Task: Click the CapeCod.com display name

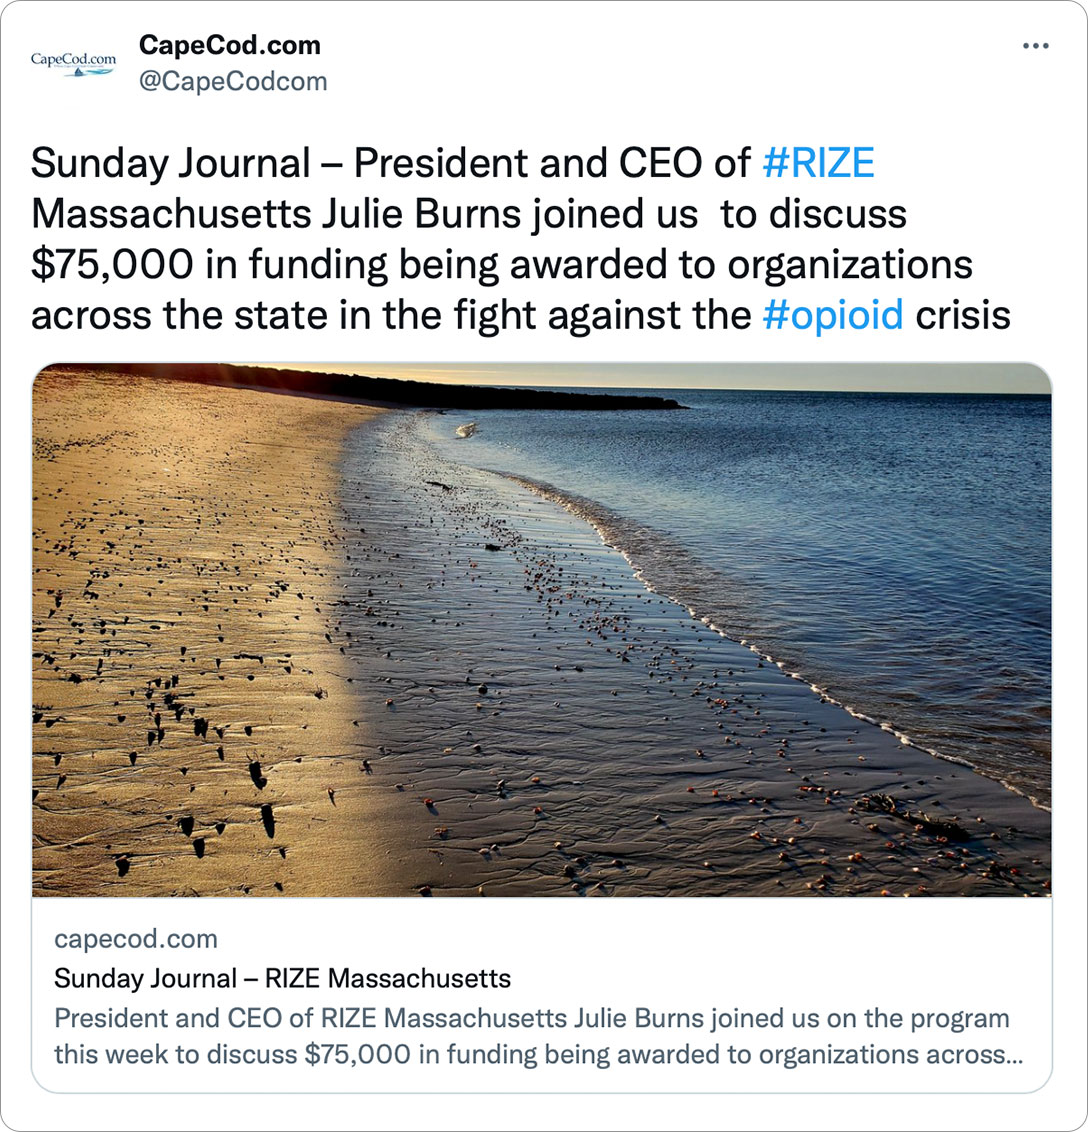Action: 230,45
